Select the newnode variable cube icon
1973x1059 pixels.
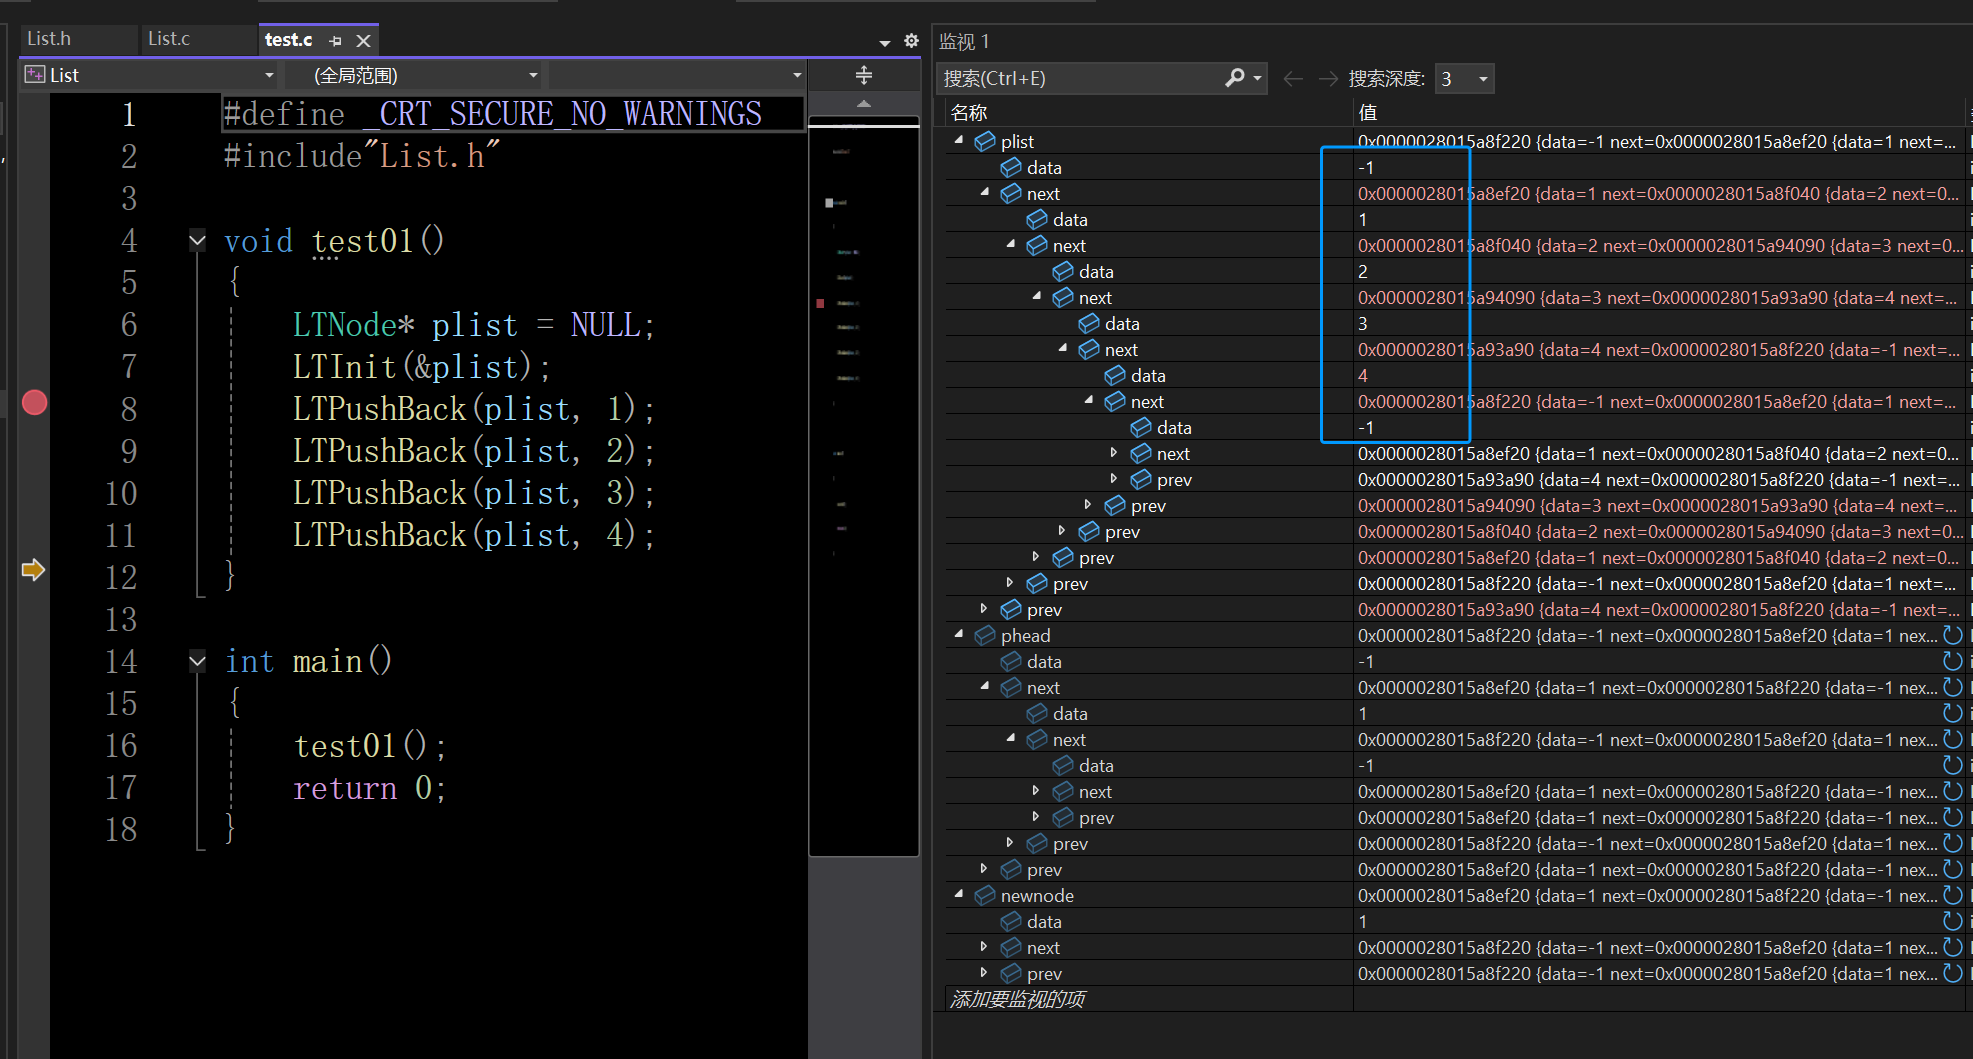pos(985,895)
